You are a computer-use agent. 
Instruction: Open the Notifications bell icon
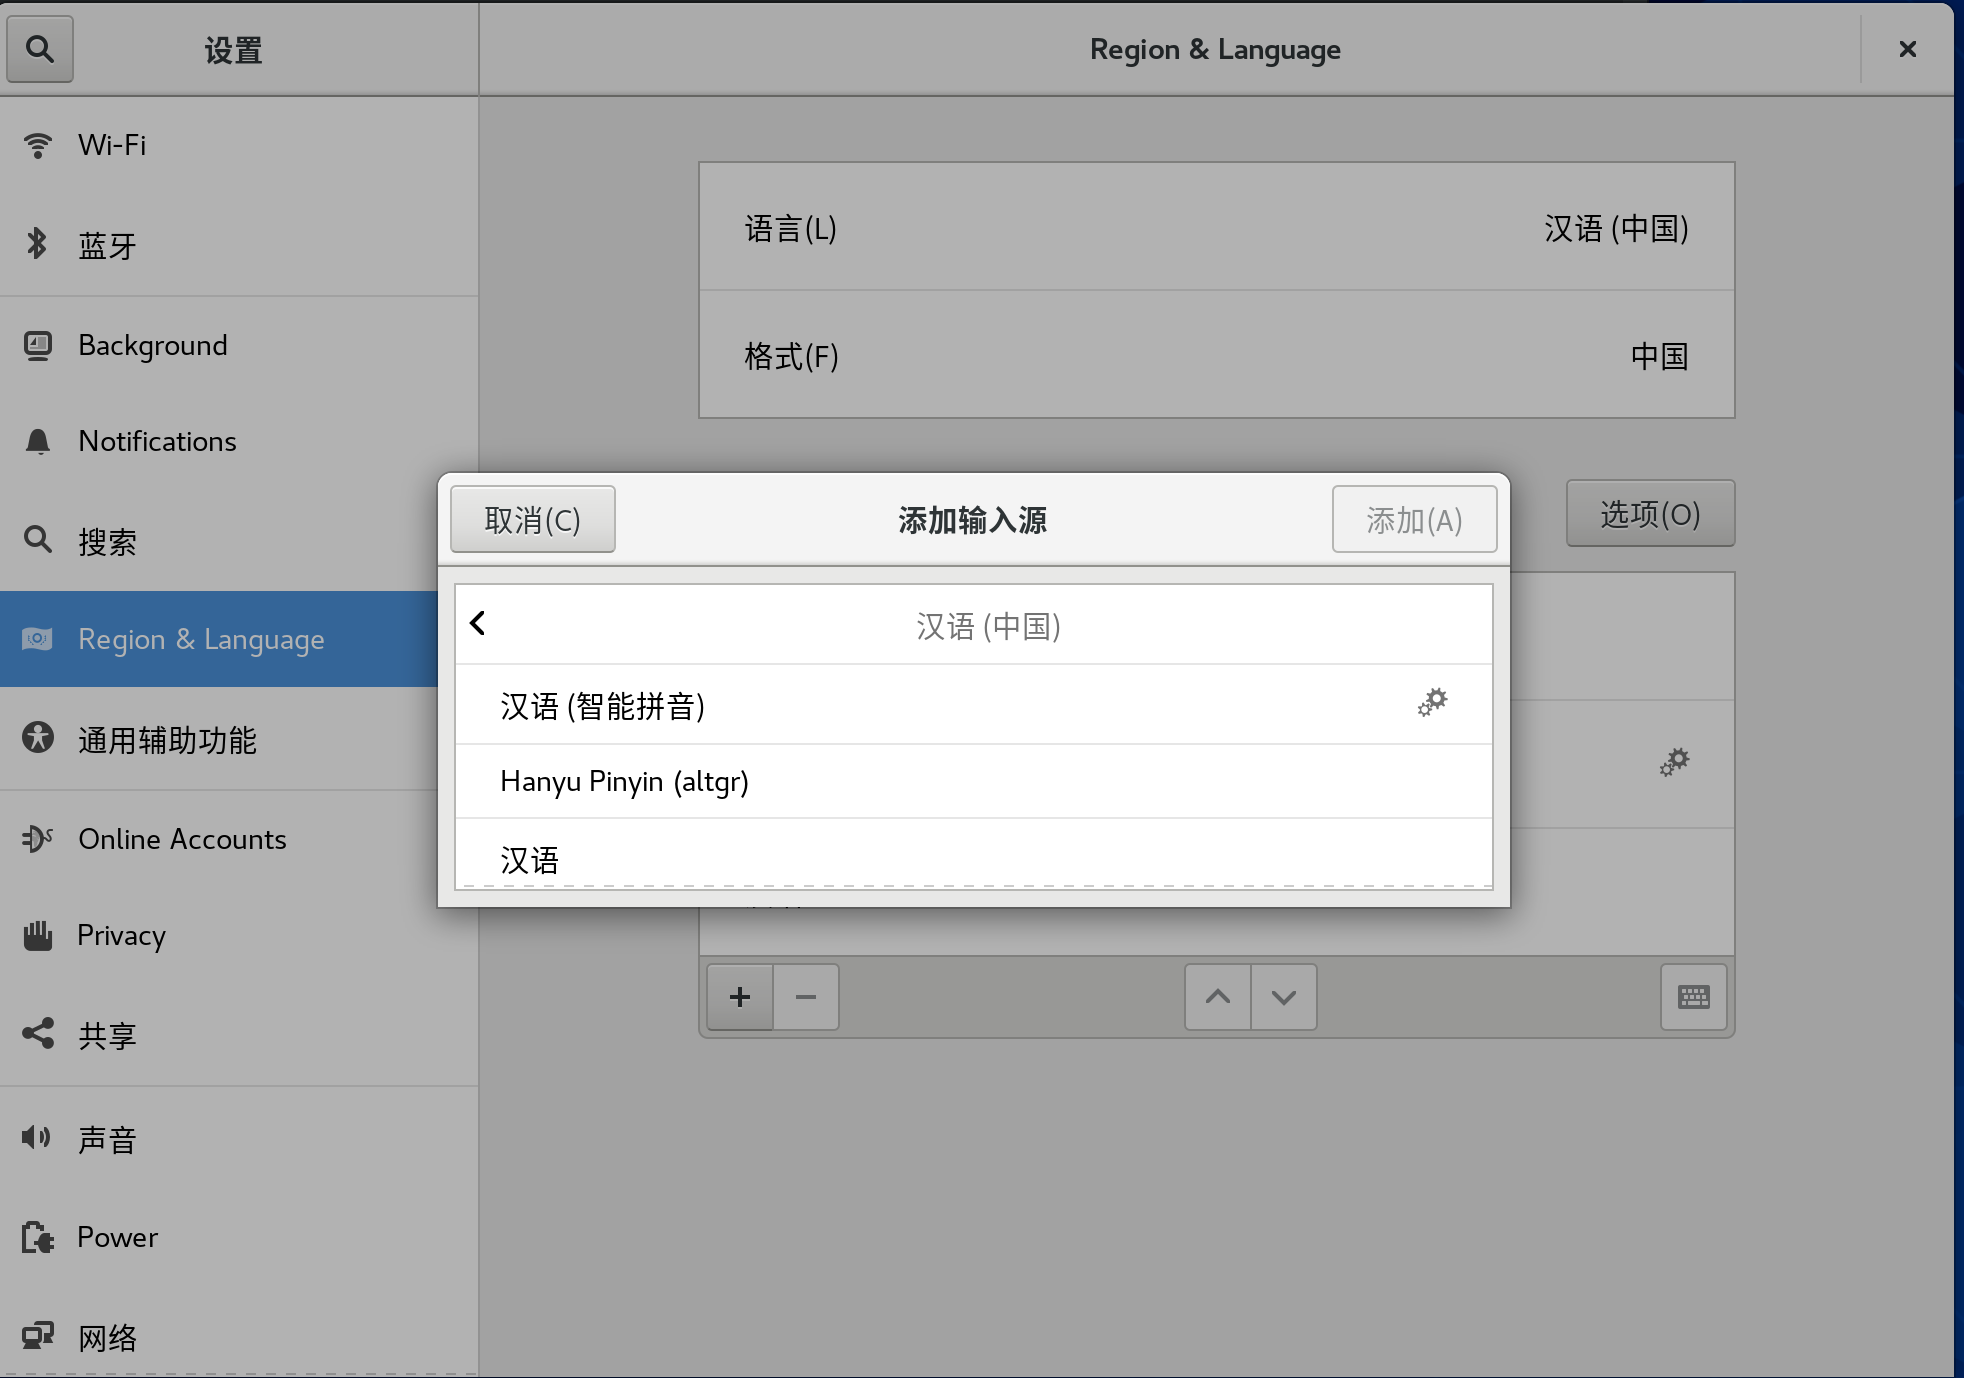click(x=38, y=441)
